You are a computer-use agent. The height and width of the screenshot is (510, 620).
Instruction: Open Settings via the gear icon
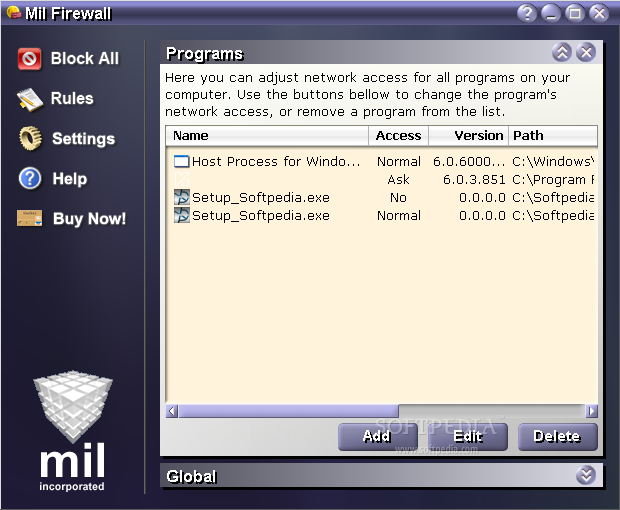[x=30, y=138]
